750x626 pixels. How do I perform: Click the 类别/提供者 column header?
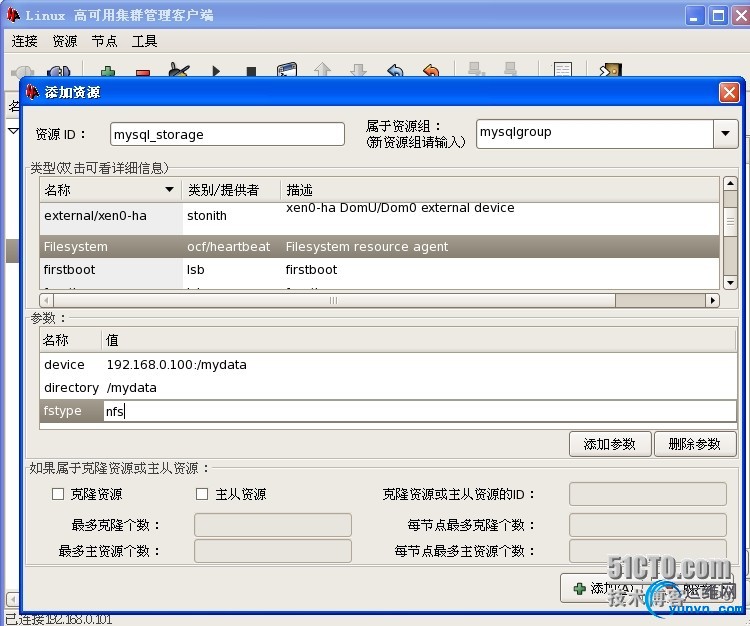click(x=231, y=190)
